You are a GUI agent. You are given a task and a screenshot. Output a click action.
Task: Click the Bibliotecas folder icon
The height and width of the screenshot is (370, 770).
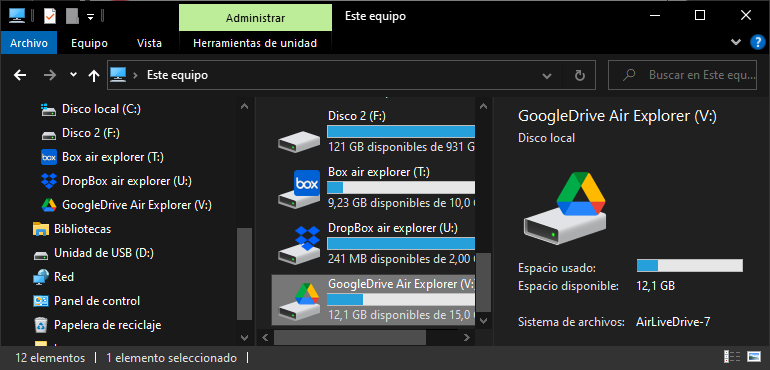coord(41,229)
